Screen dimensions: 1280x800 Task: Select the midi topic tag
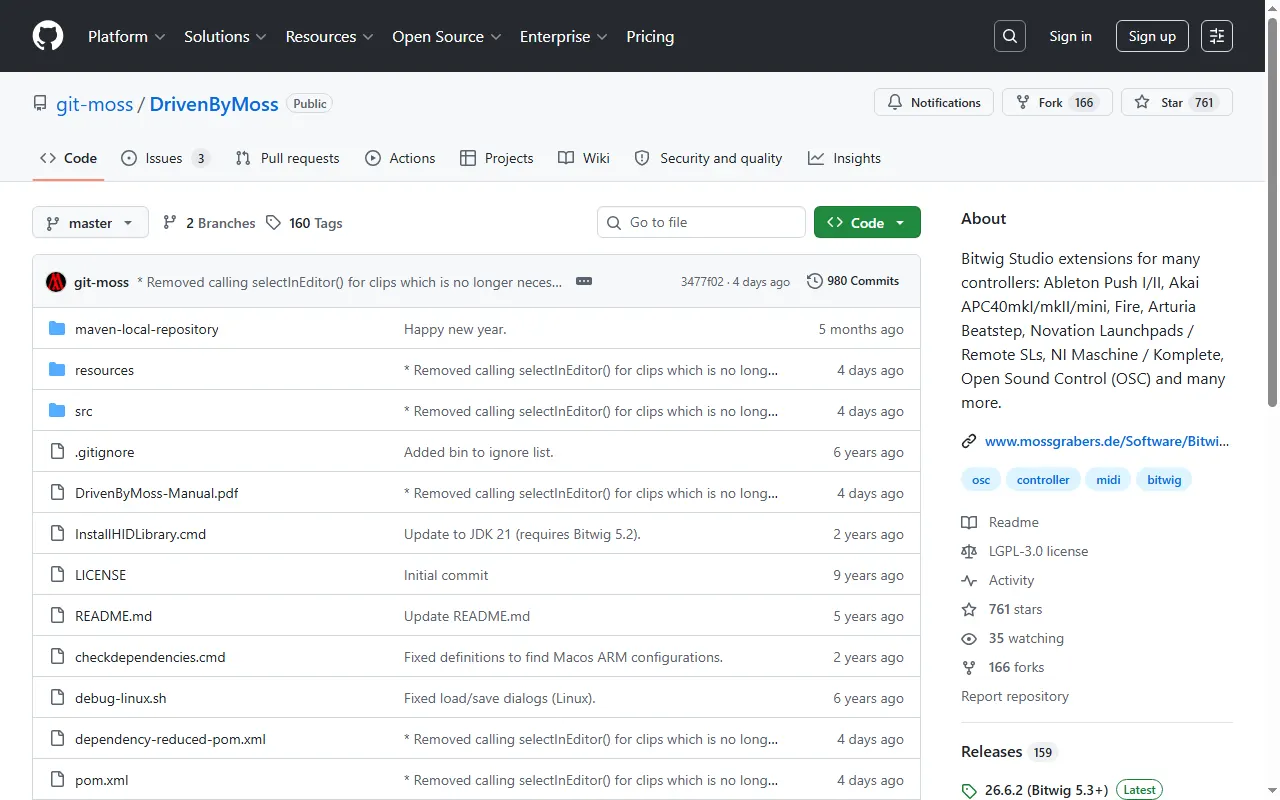[x=1108, y=480]
